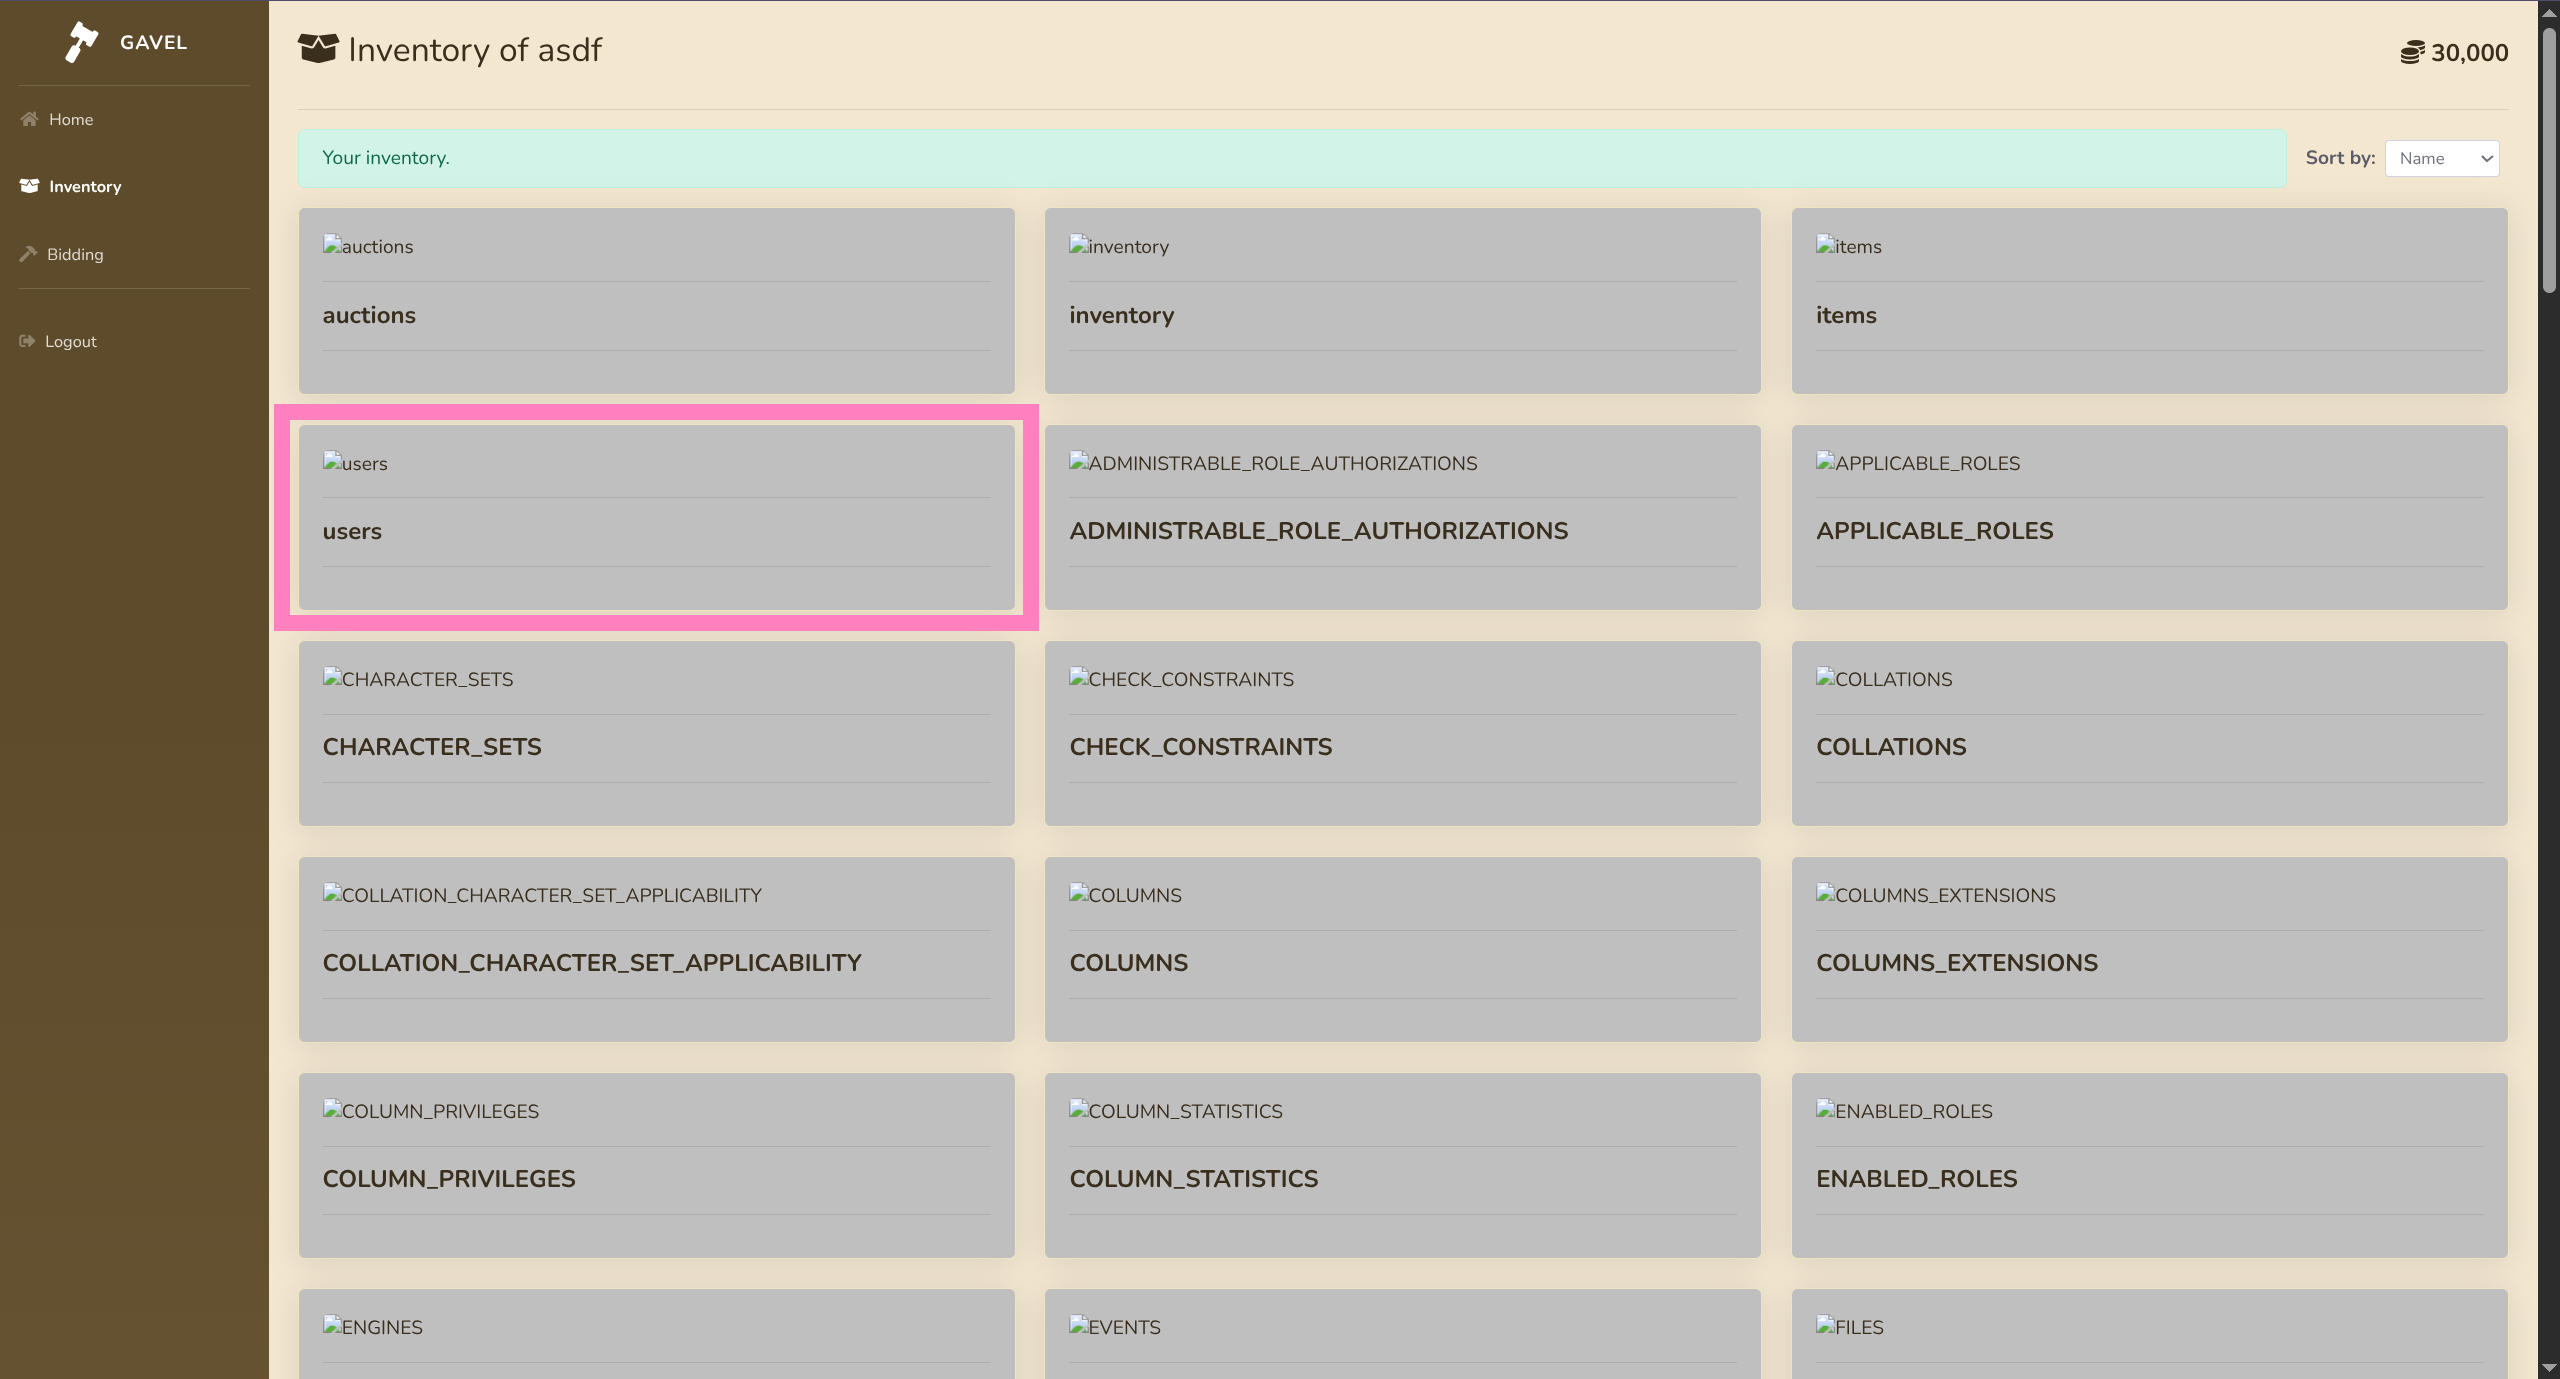Go to the Bidding page
This screenshot has height=1379, width=2560.
coord(75,254)
